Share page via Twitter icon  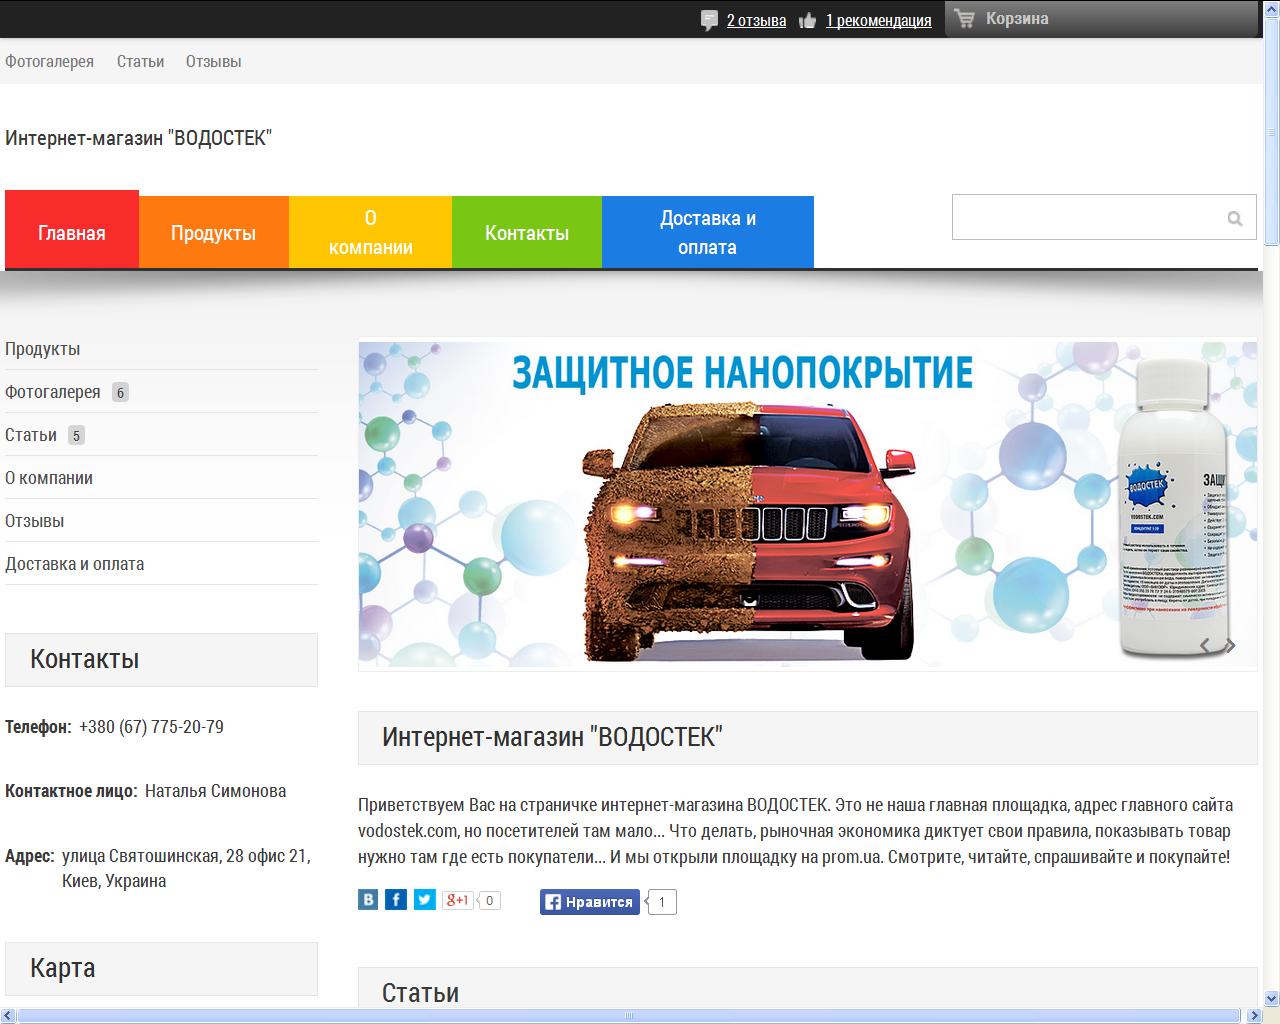pyautogui.click(x=425, y=900)
